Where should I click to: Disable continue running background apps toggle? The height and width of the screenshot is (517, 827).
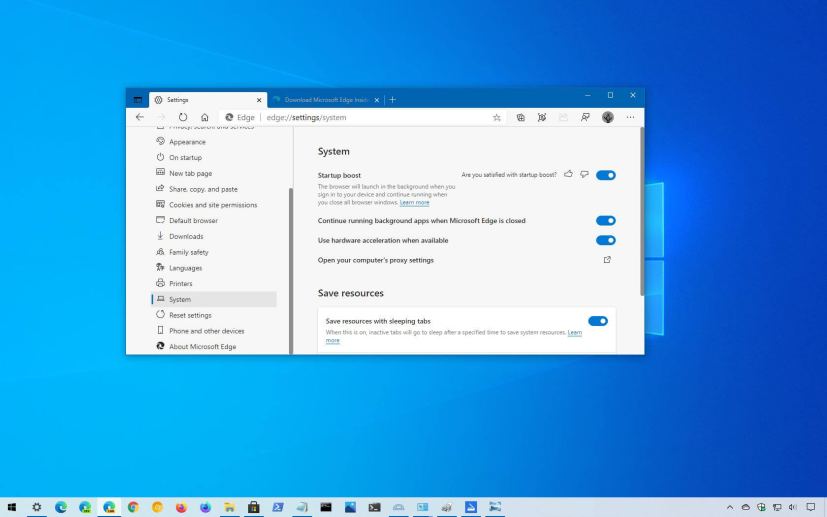pyautogui.click(x=605, y=221)
